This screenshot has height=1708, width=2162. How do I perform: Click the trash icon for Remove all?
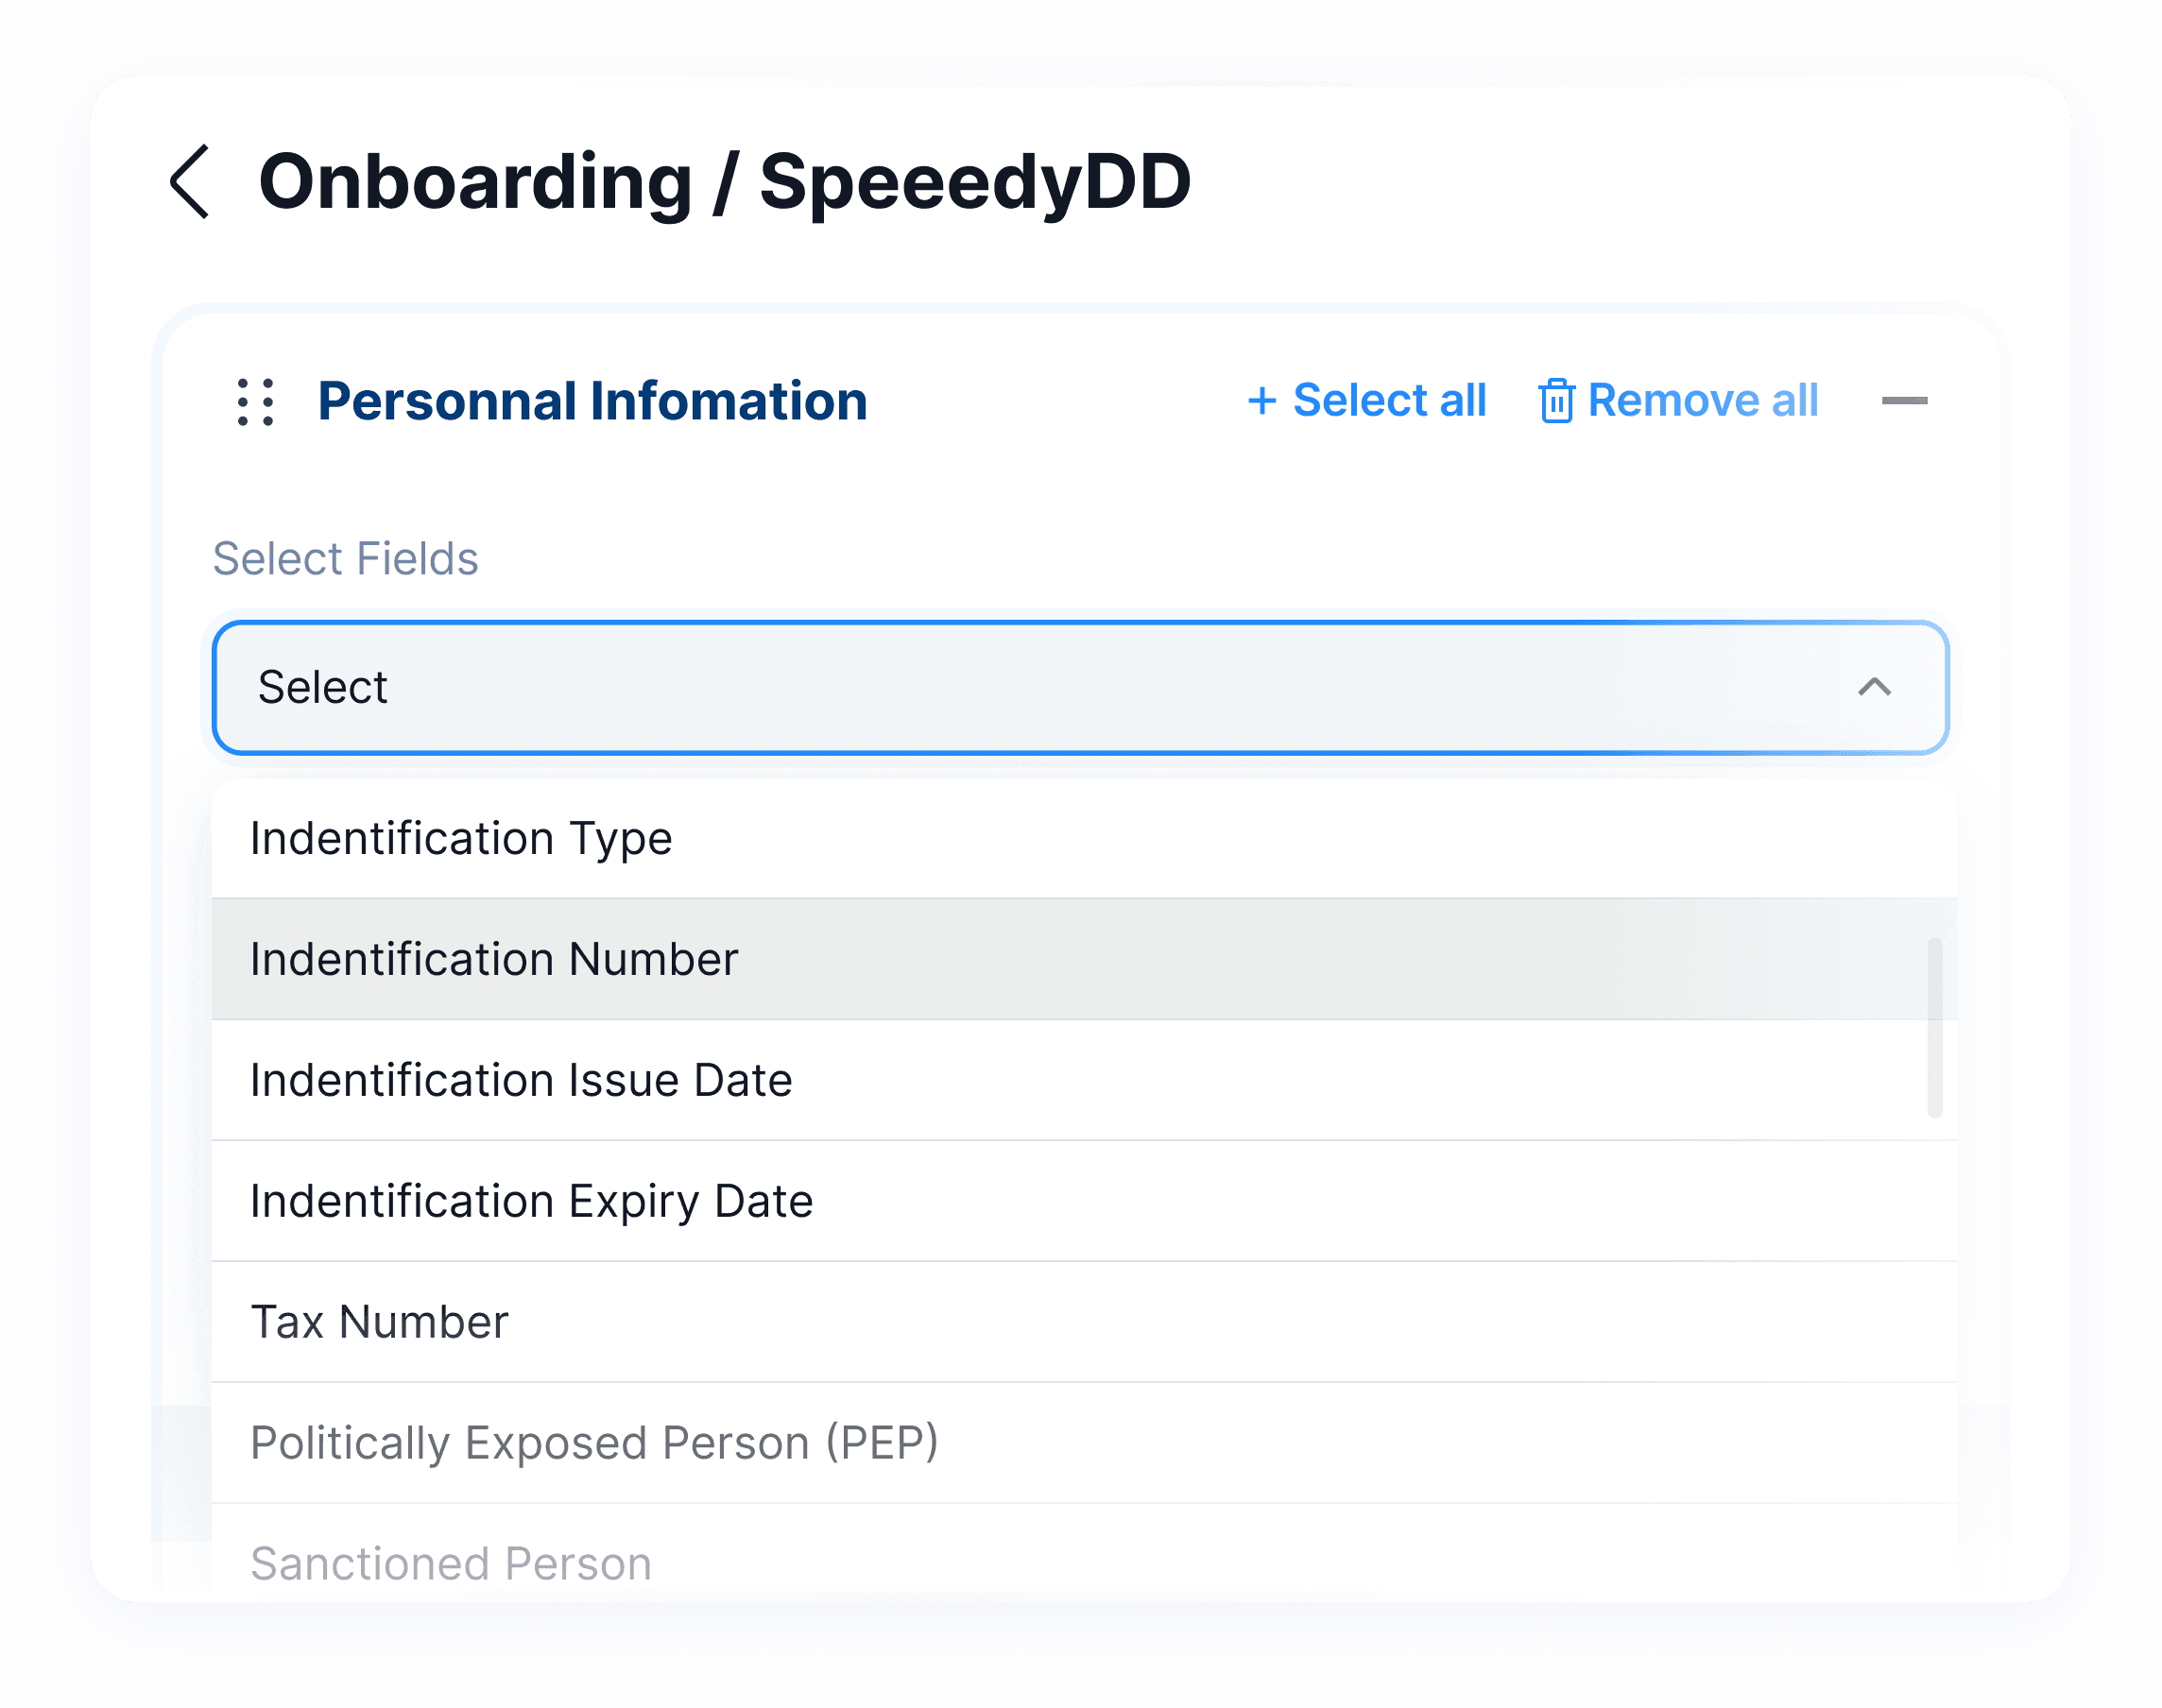point(1556,401)
